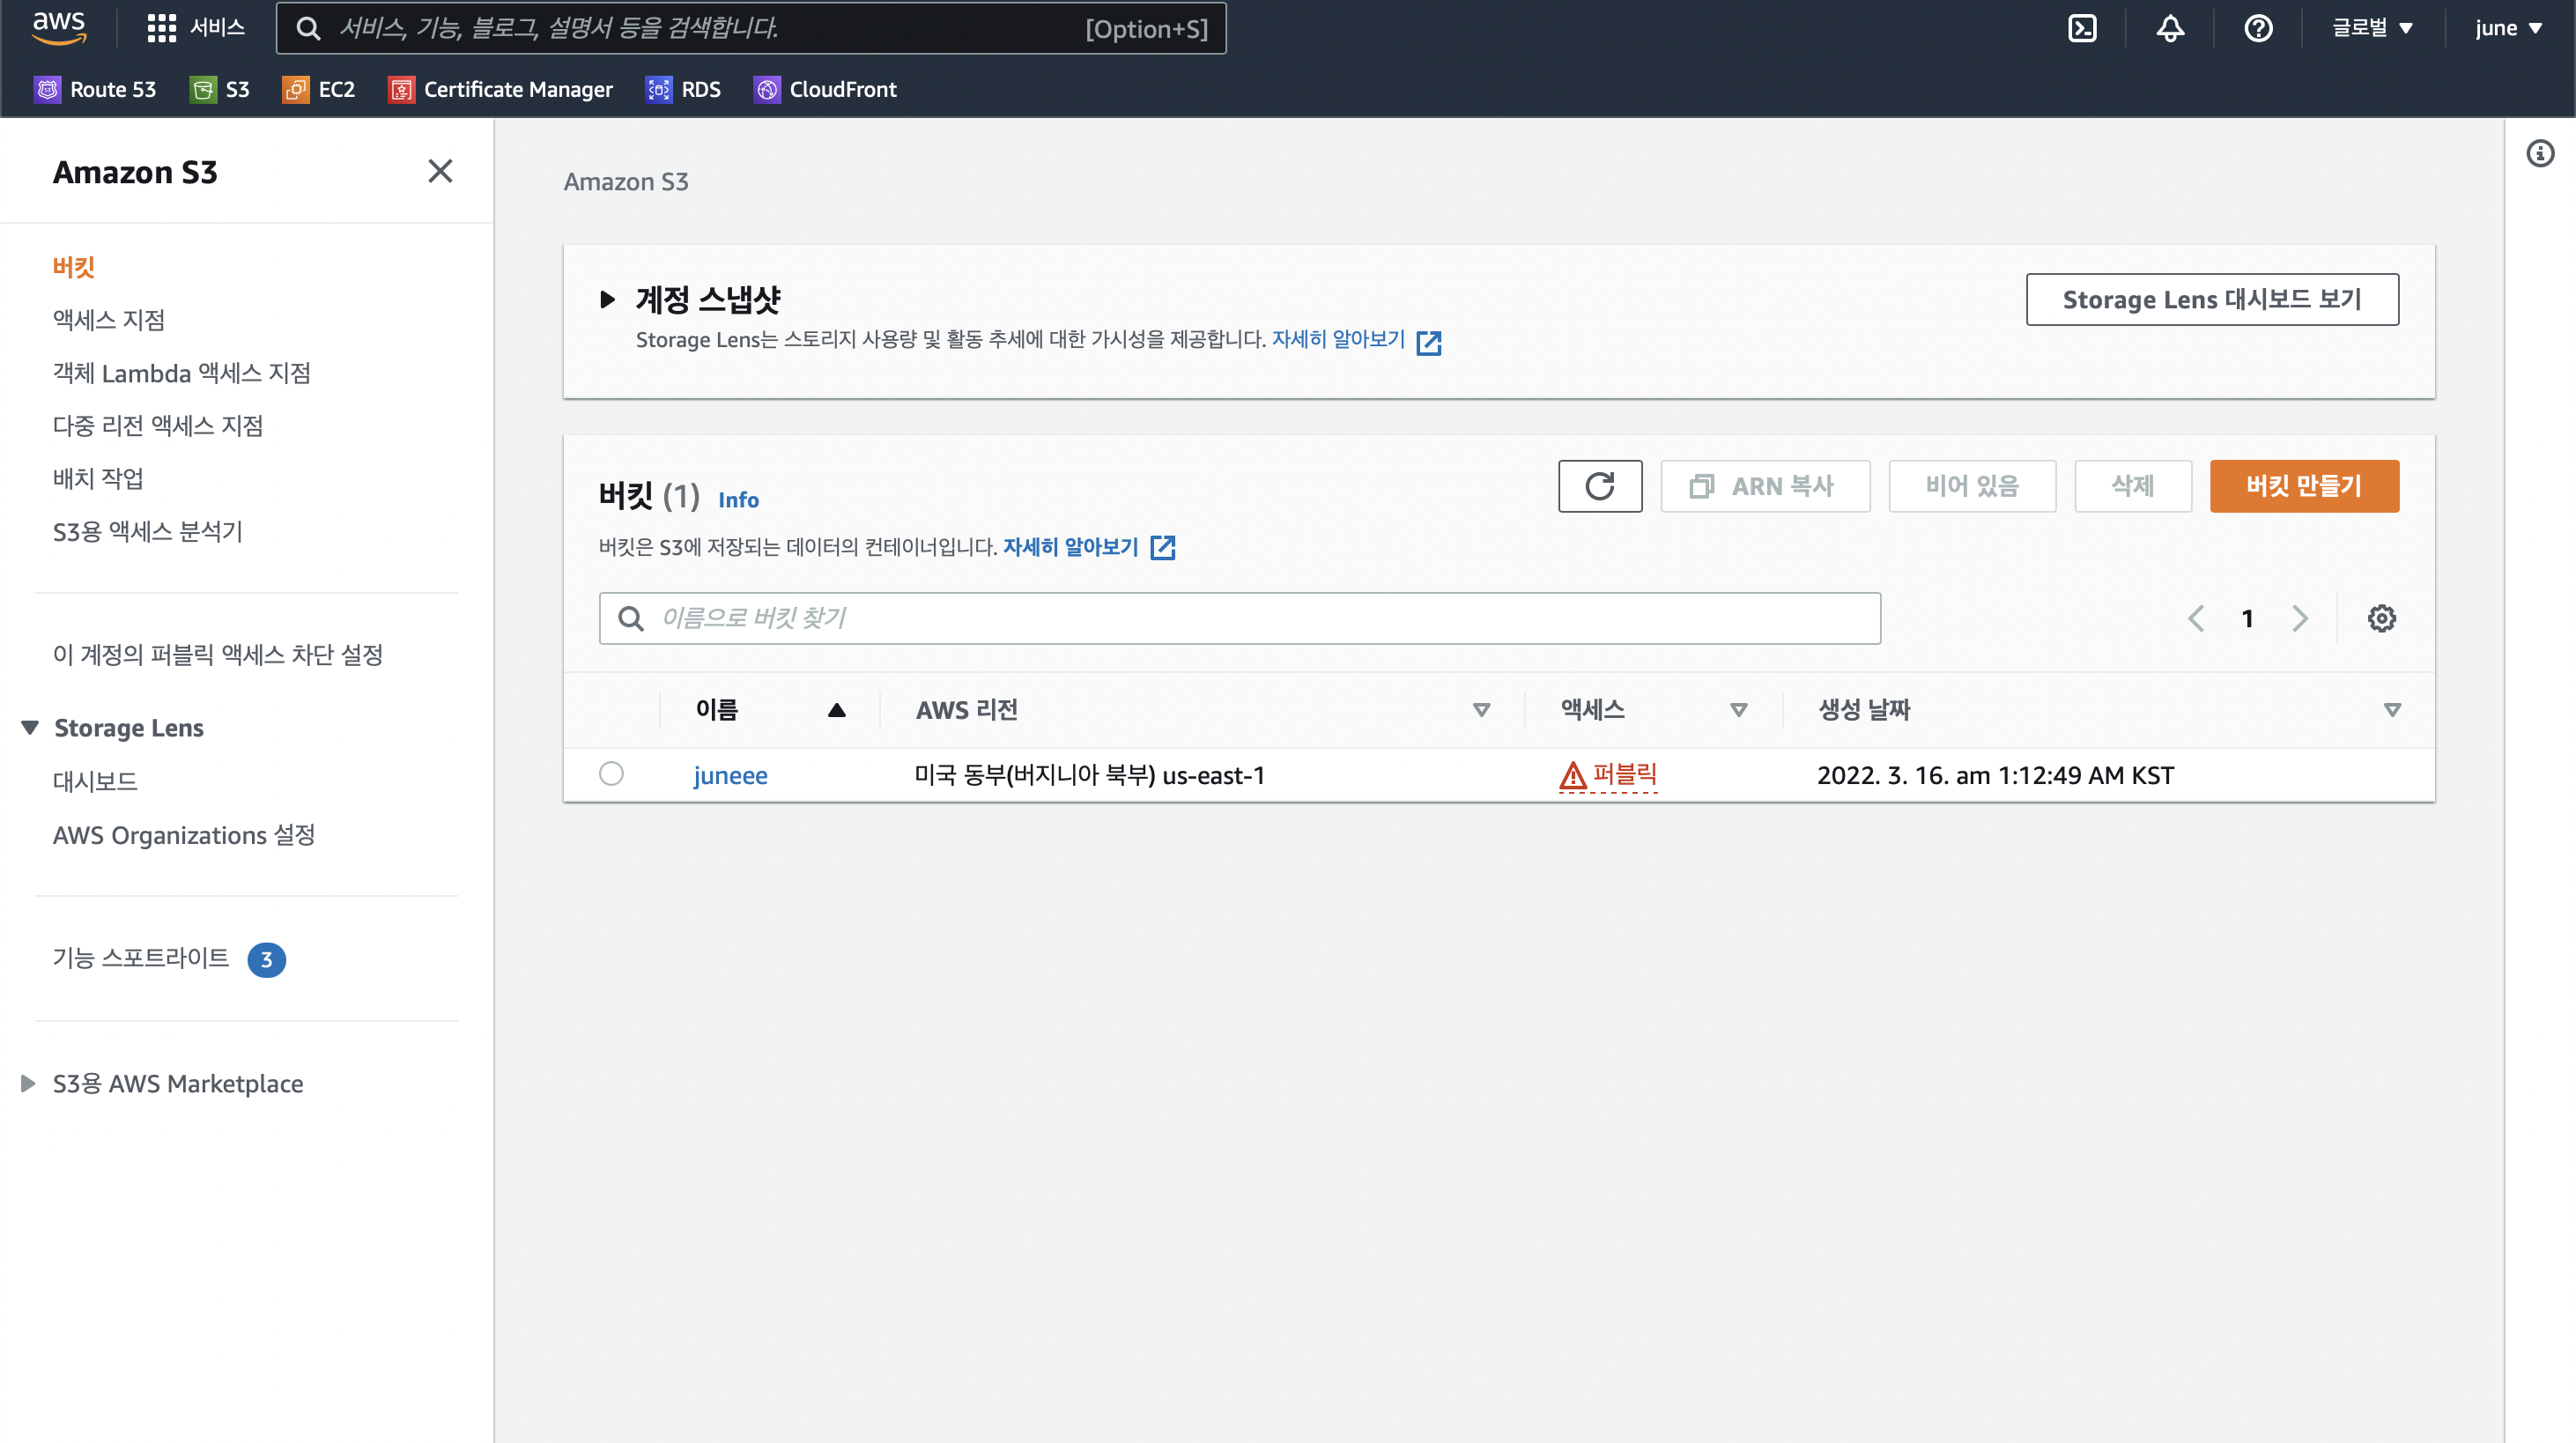Select 버킷 in side navigation
The width and height of the screenshot is (2576, 1443).
pos(73,267)
